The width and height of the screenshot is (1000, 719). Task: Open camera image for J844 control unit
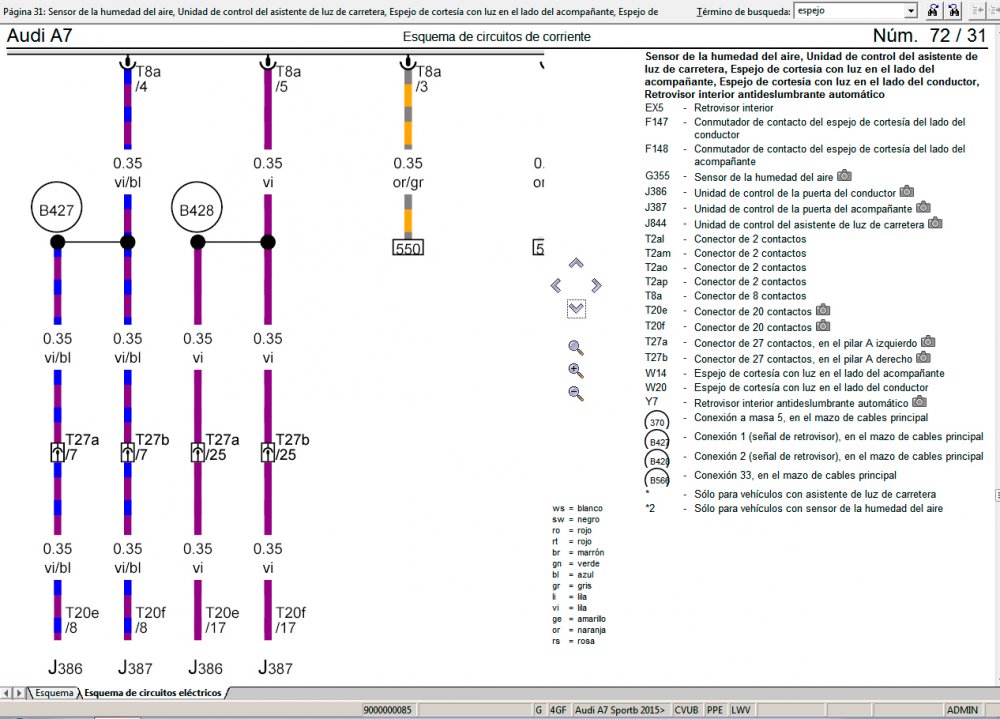[x=935, y=223]
